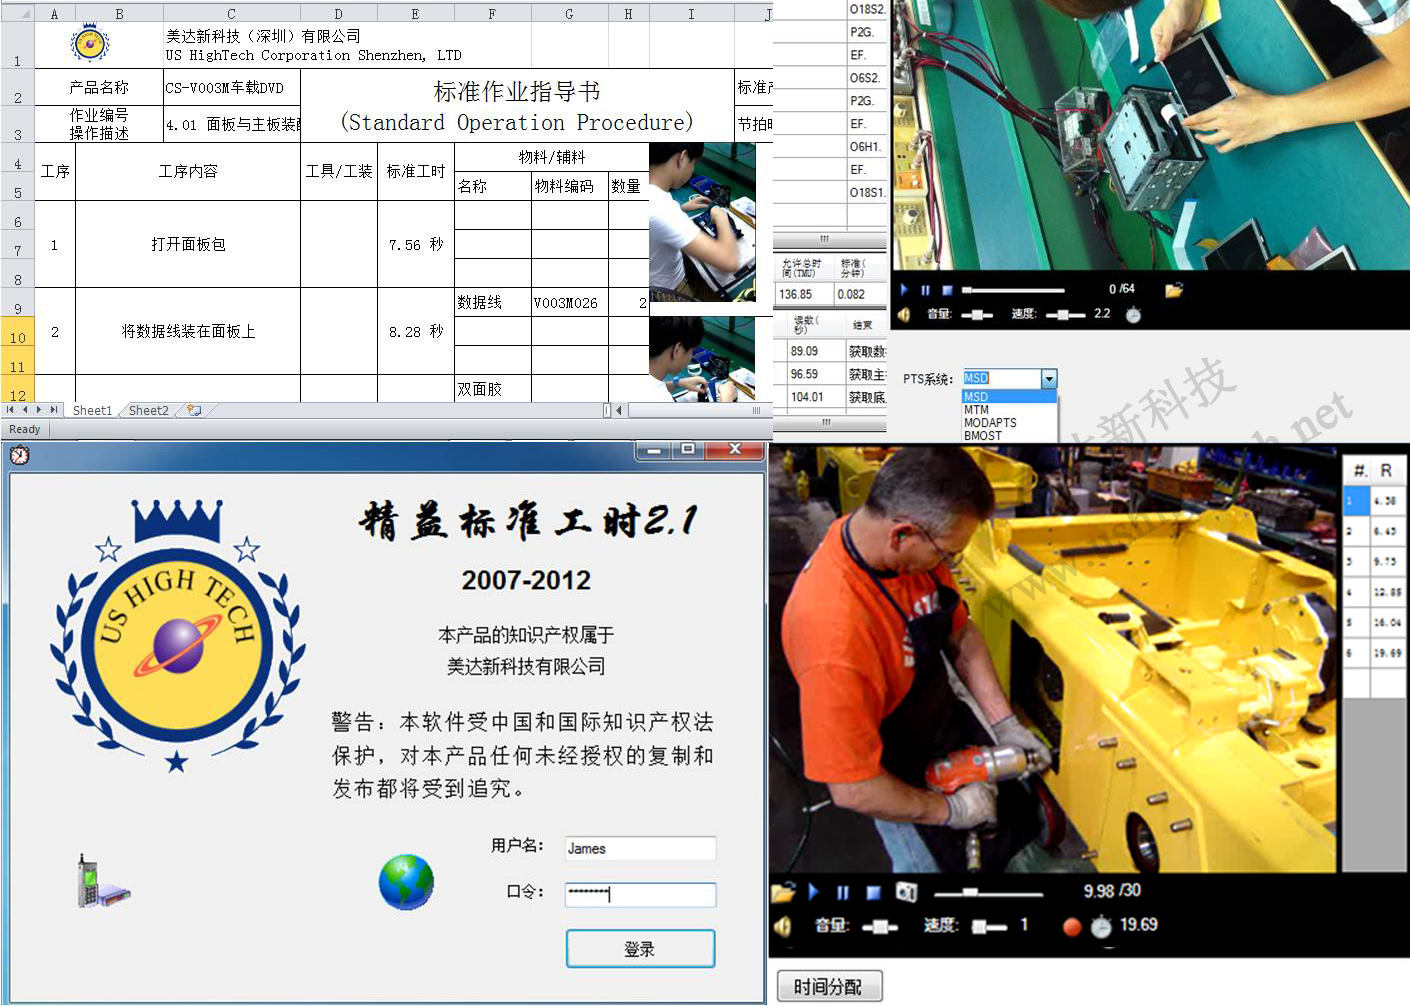This screenshot has height=1006, width=1410.
Task: Focus the 口令 password field
Action: 640,894
